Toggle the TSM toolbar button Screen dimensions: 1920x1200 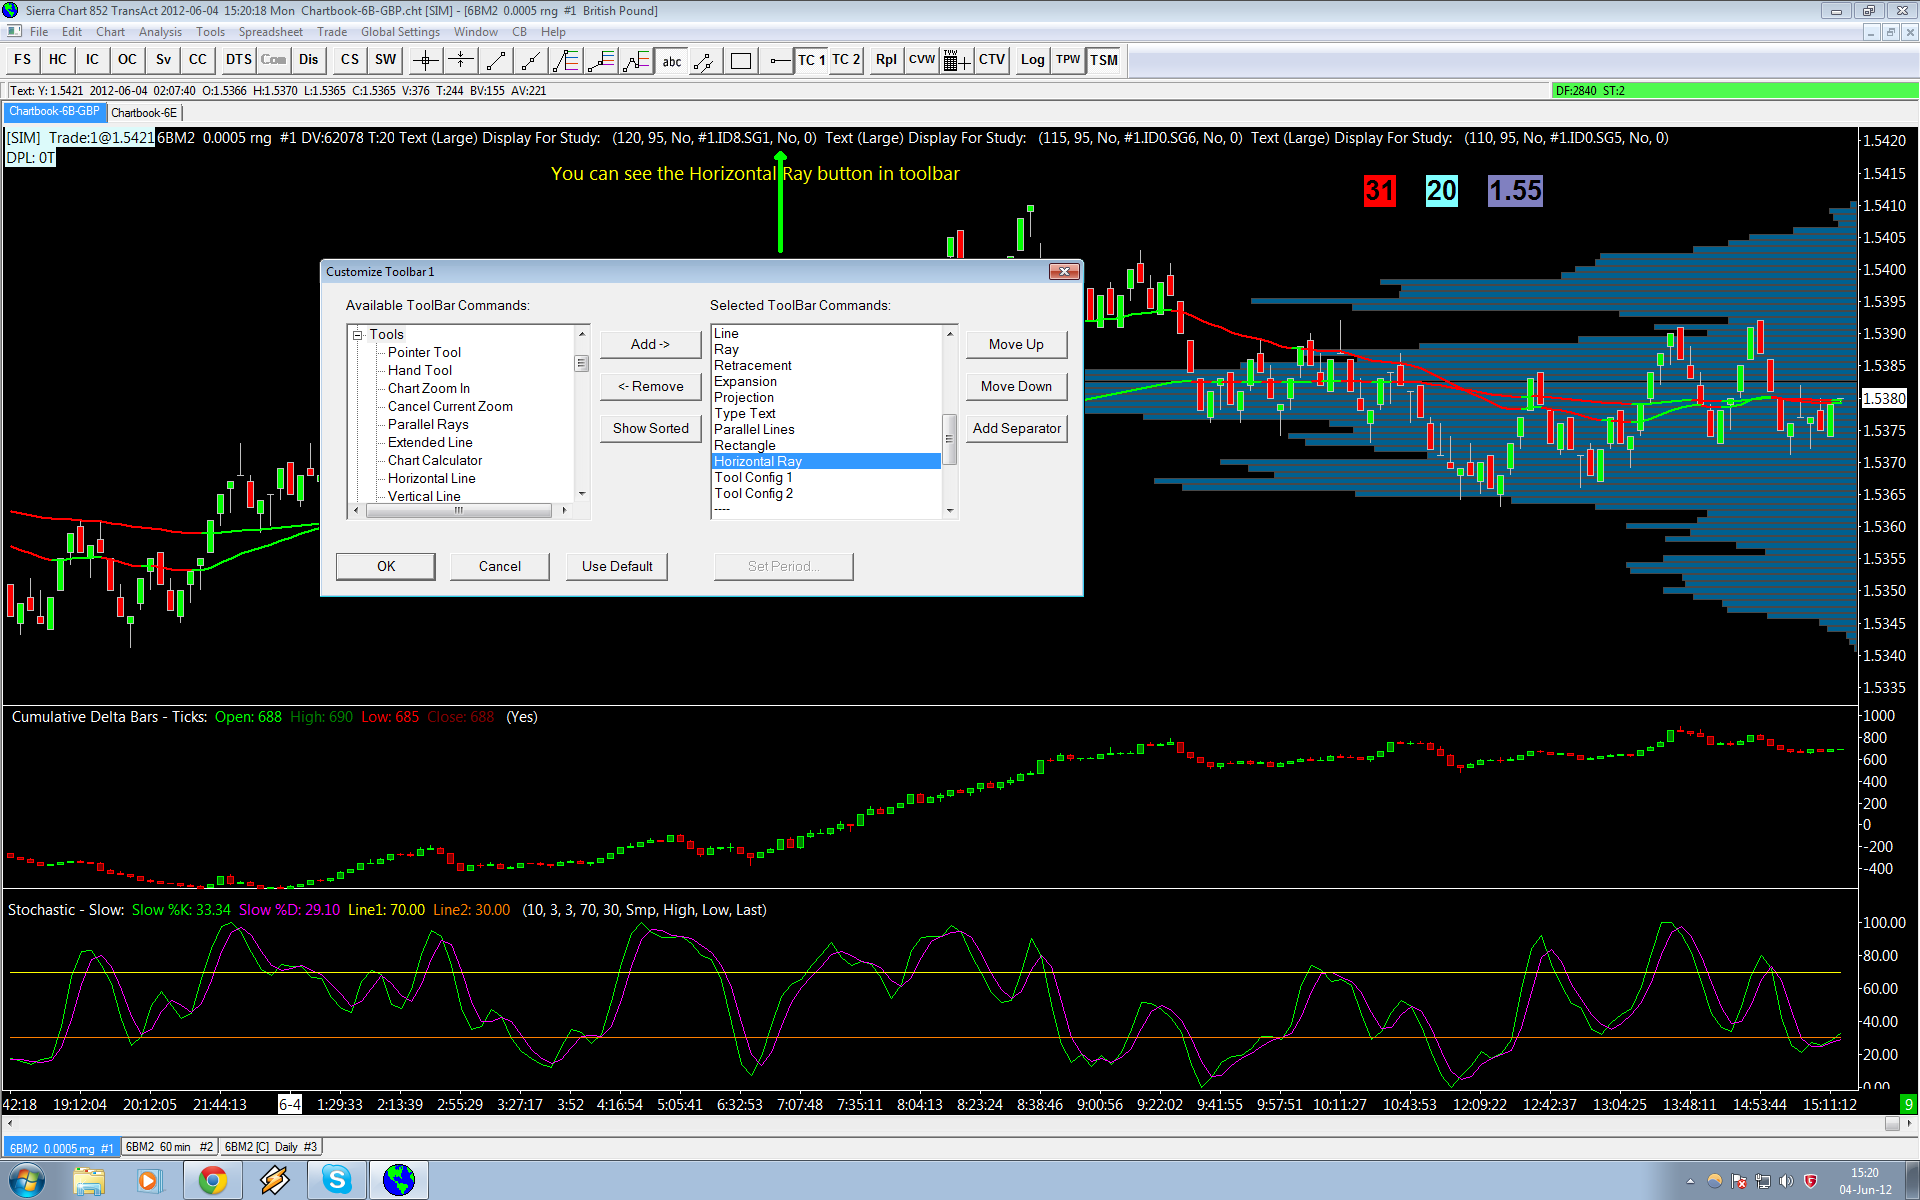point(1104,60)
